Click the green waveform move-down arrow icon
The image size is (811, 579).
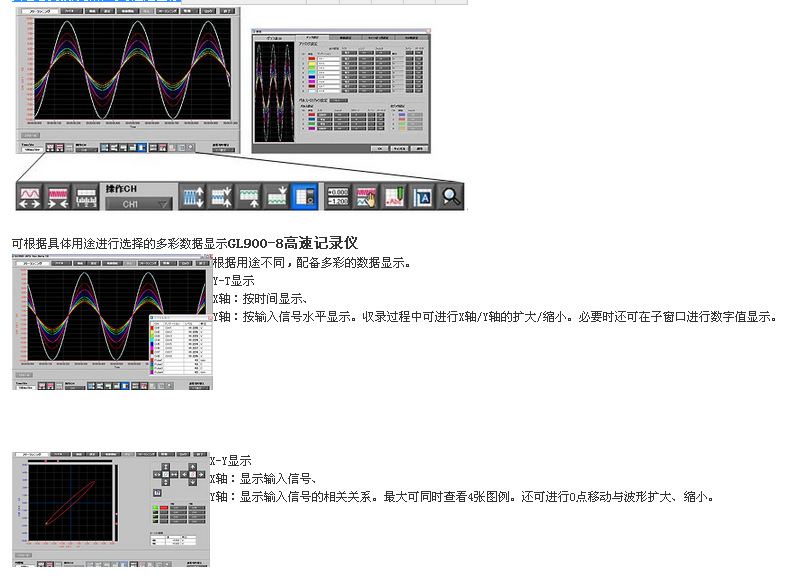click(x=277, y=197)
